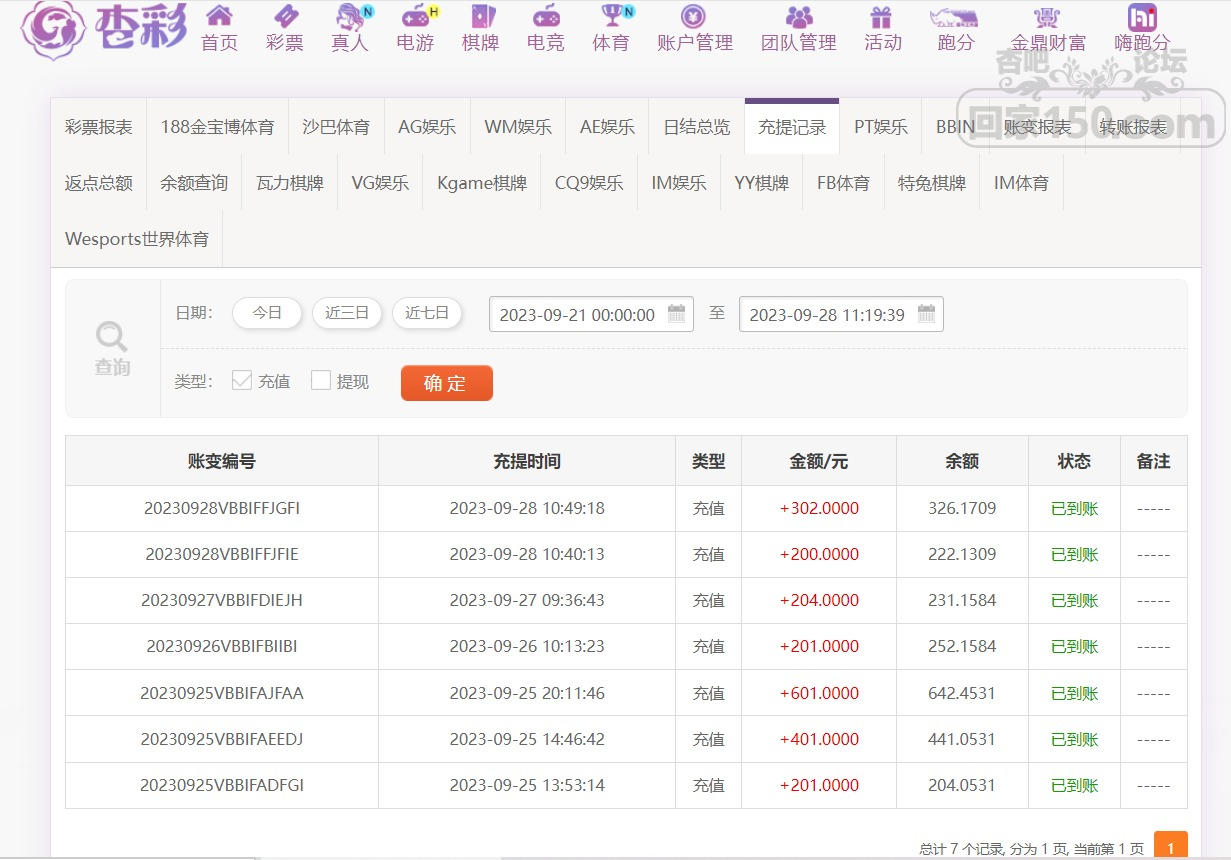The height and width of the screenshot is (860, 1231).
Task: Open the 彩票 lottery icon
Action: pyautogui.click(x=285, y=17)
